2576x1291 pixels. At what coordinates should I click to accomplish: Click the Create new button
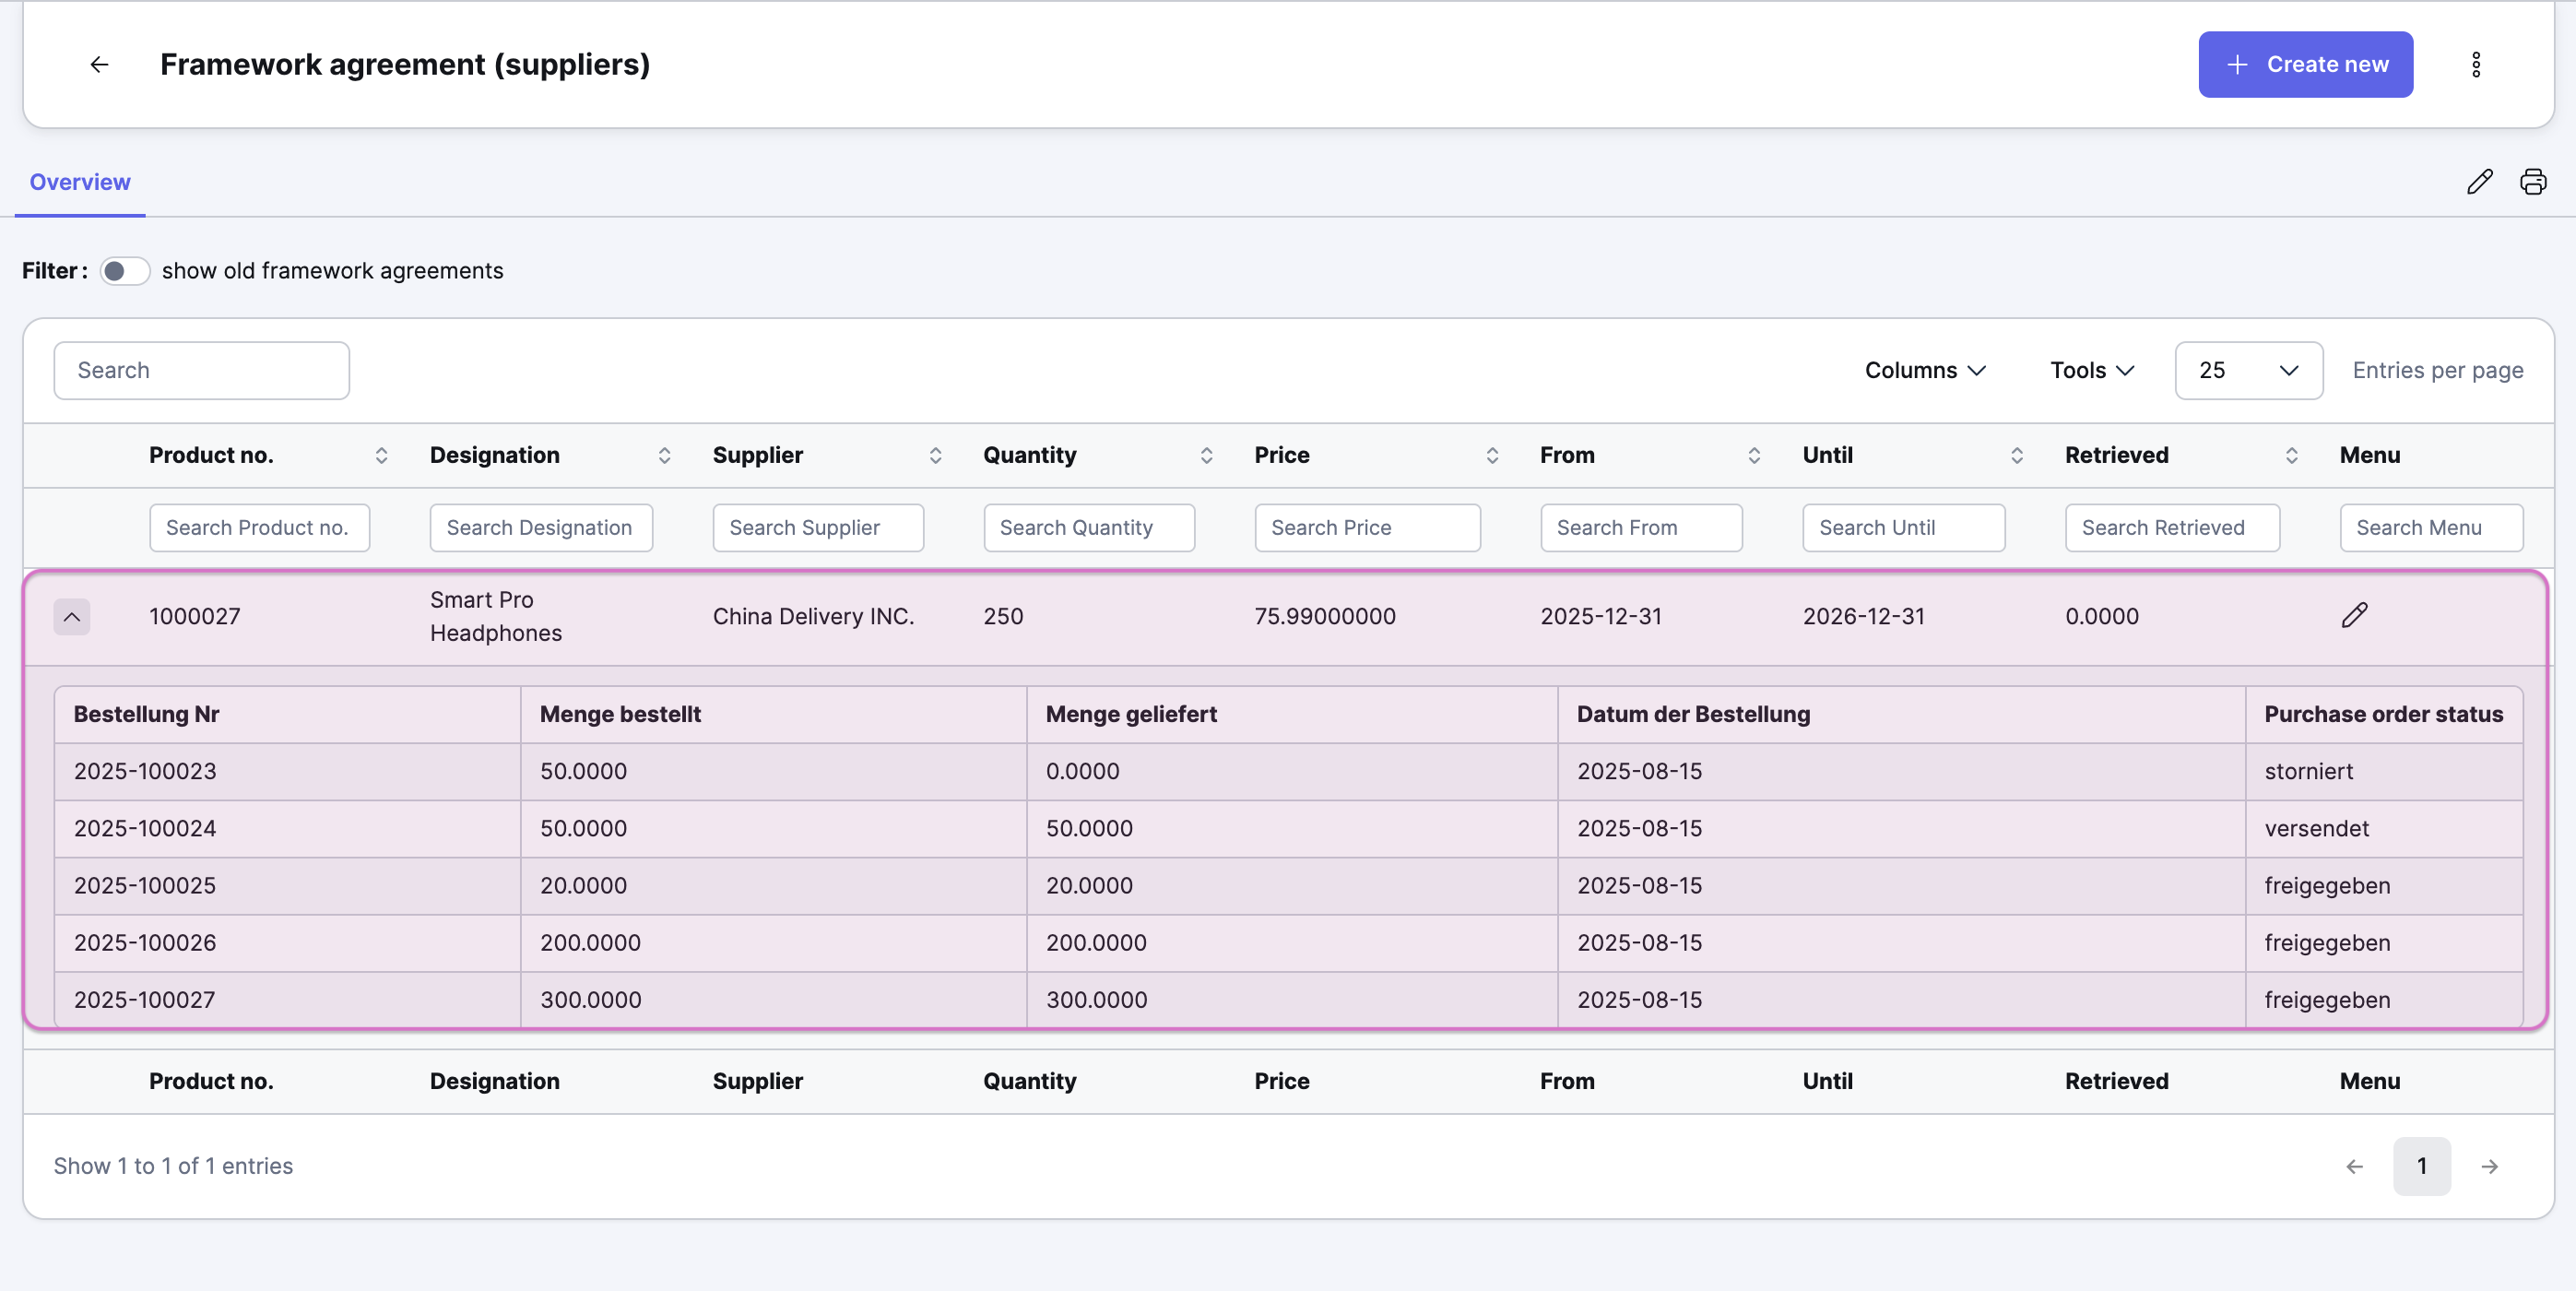pos(2305,65)
